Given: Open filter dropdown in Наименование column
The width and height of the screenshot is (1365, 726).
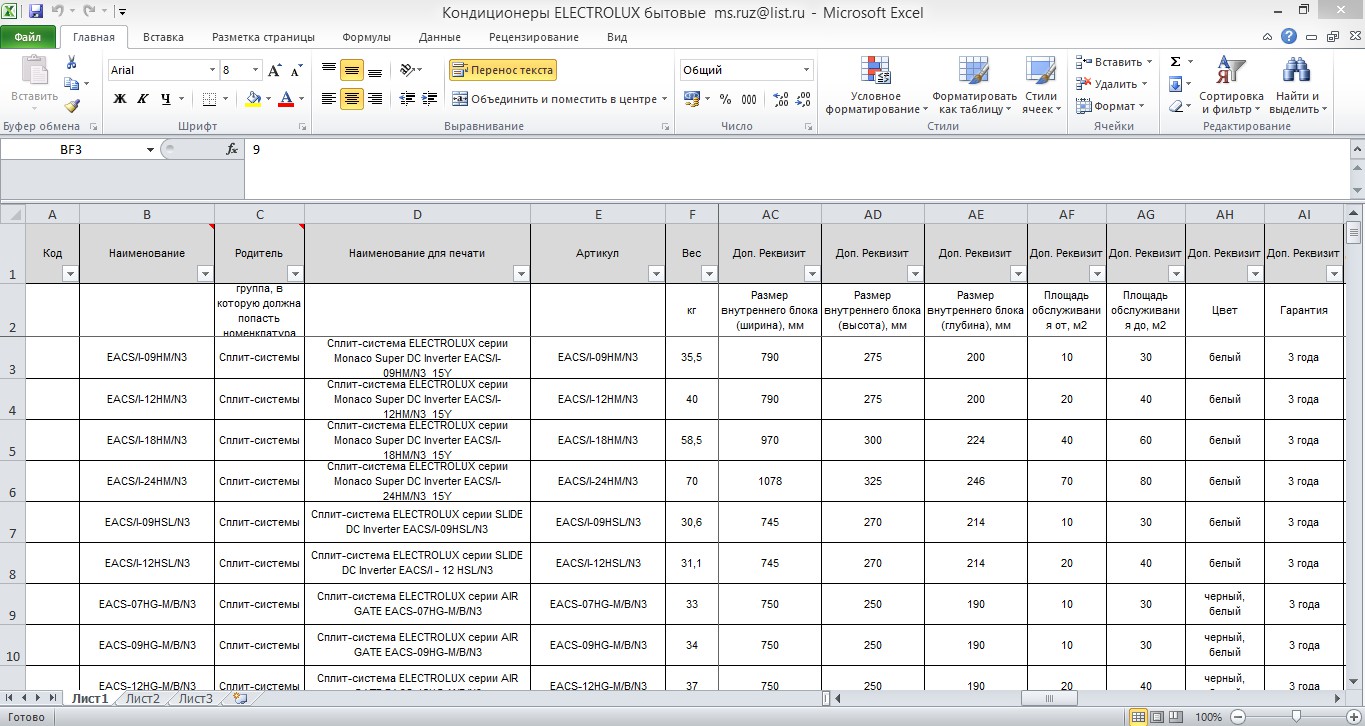Looking at the screenshot, I should pyautogui.click(x=204, y=274).
